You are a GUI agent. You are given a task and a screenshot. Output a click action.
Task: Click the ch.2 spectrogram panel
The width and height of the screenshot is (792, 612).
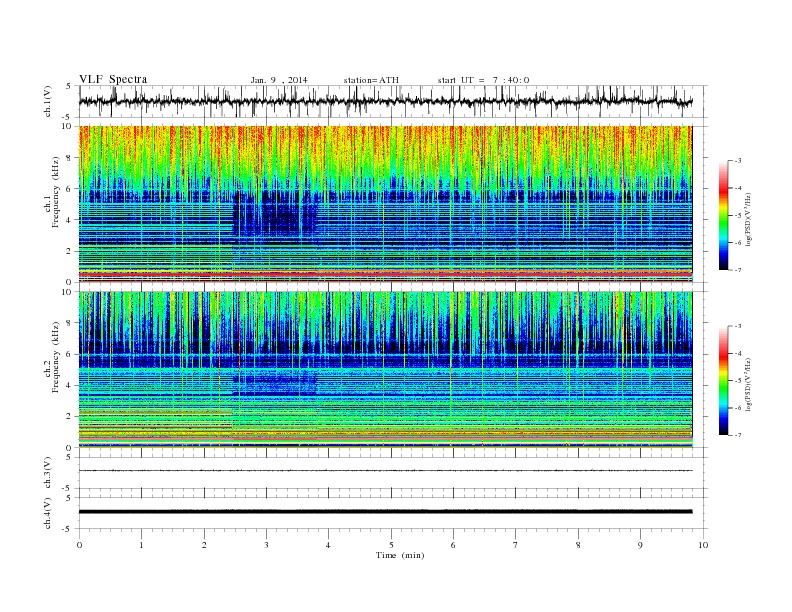[x=385, y=370]
